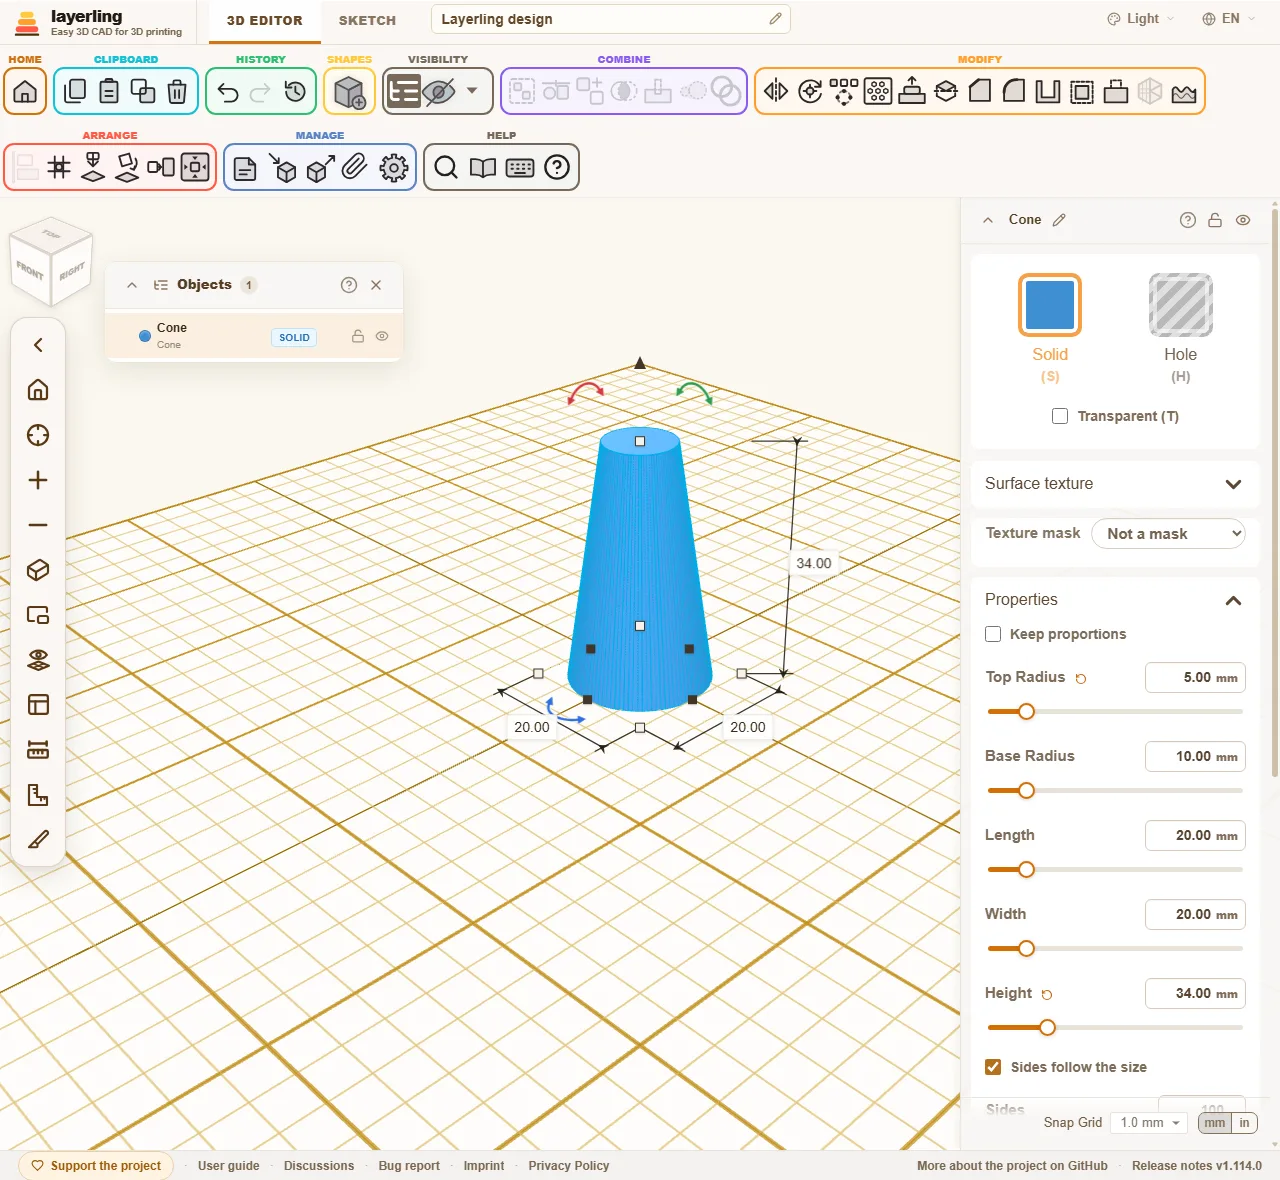Uncheck Sides follow the size
The width and height of the screenshot is (1280, 1180).
(993, 1067)
